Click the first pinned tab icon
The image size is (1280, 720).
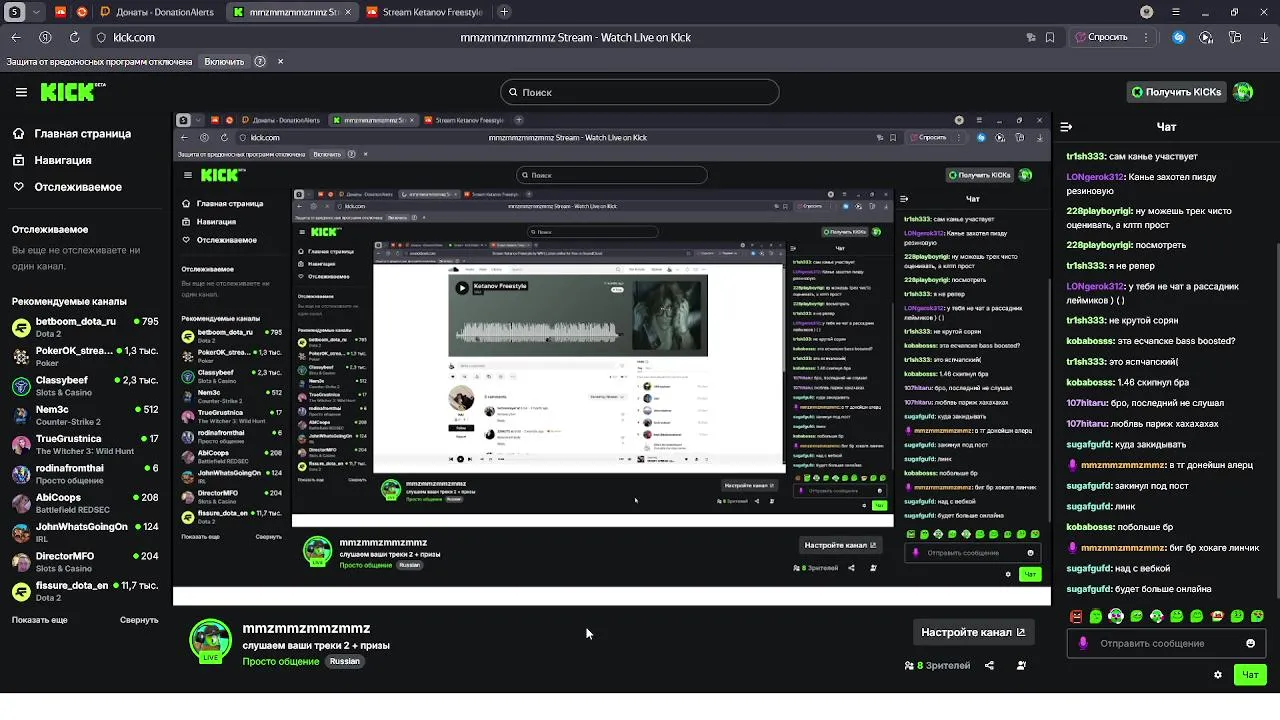coord(61,12)
